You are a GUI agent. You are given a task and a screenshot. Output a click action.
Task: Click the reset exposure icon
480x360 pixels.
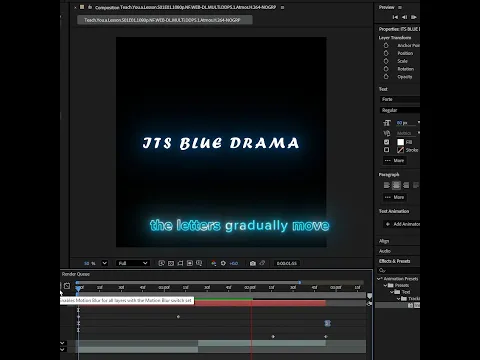(x=223, y=263)
